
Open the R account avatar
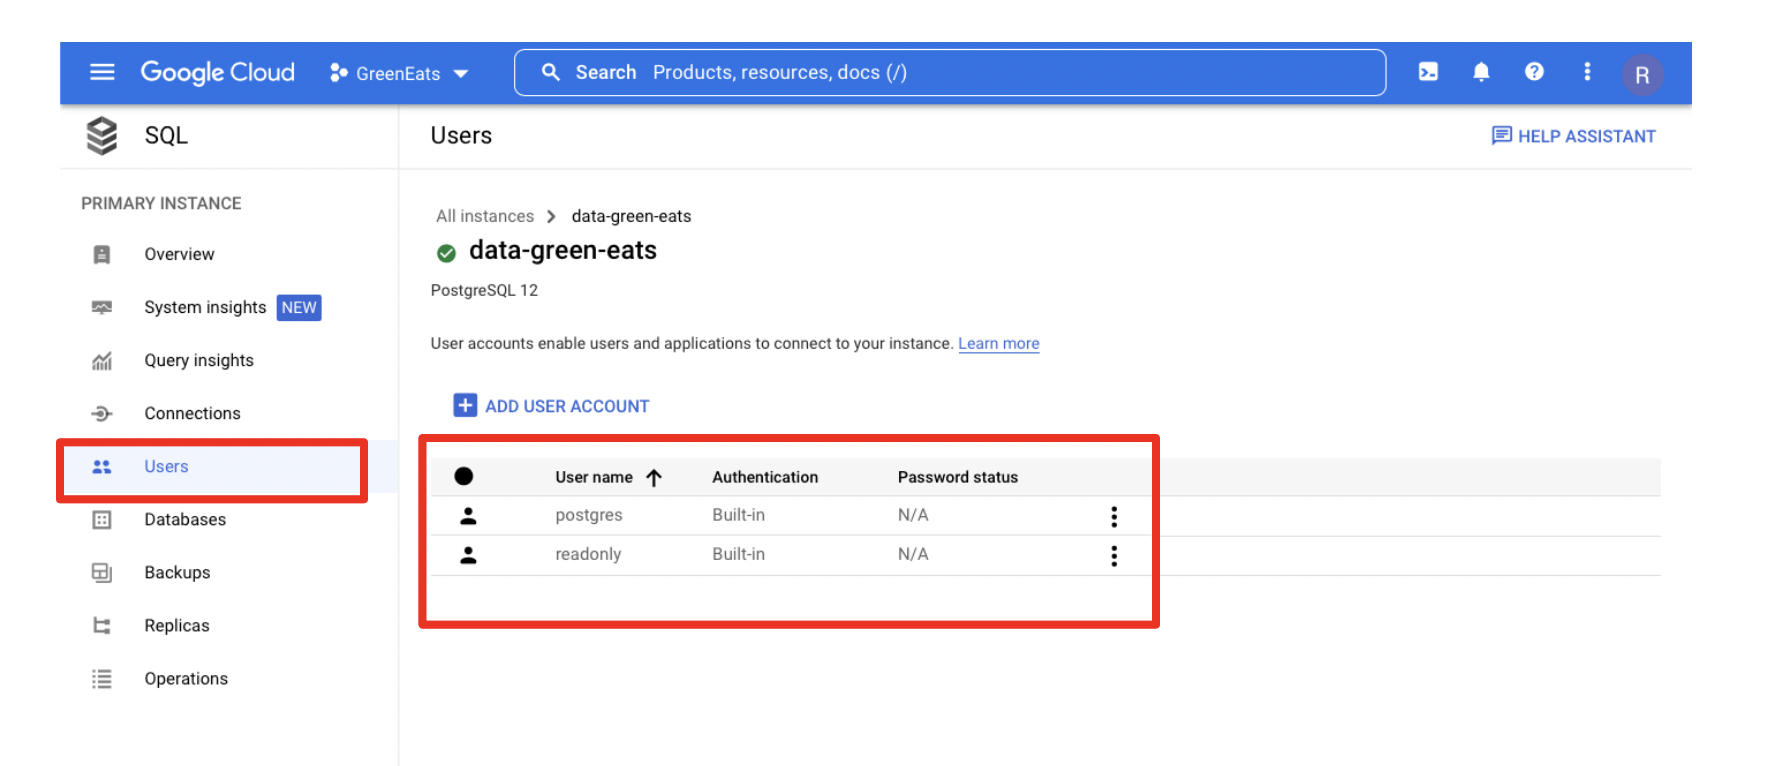tap(1642, 75)
